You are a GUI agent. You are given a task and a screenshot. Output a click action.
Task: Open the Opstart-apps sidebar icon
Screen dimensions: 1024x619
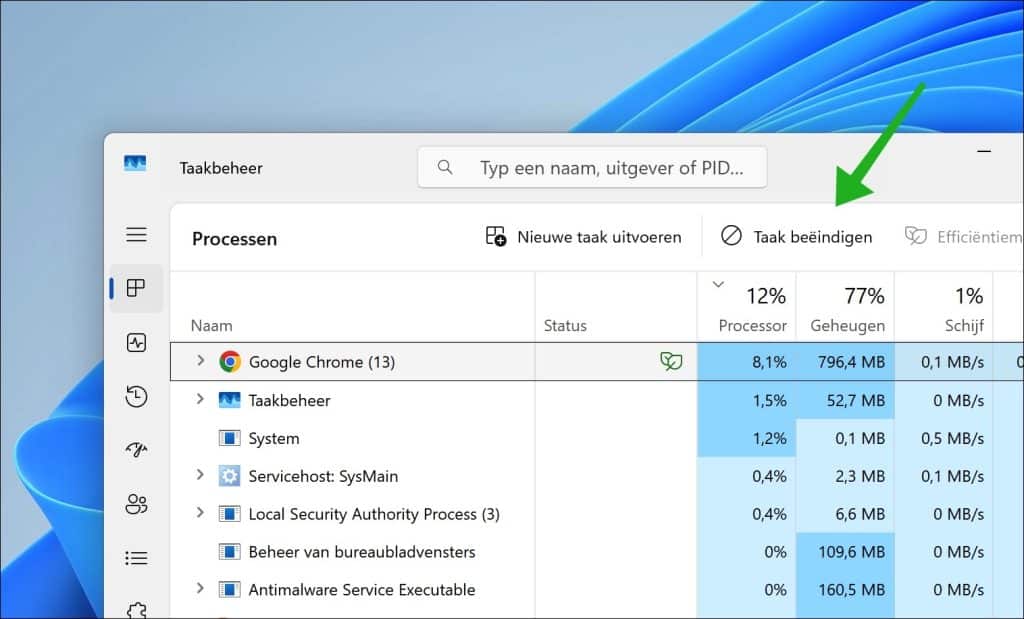[x=136, y=449]
